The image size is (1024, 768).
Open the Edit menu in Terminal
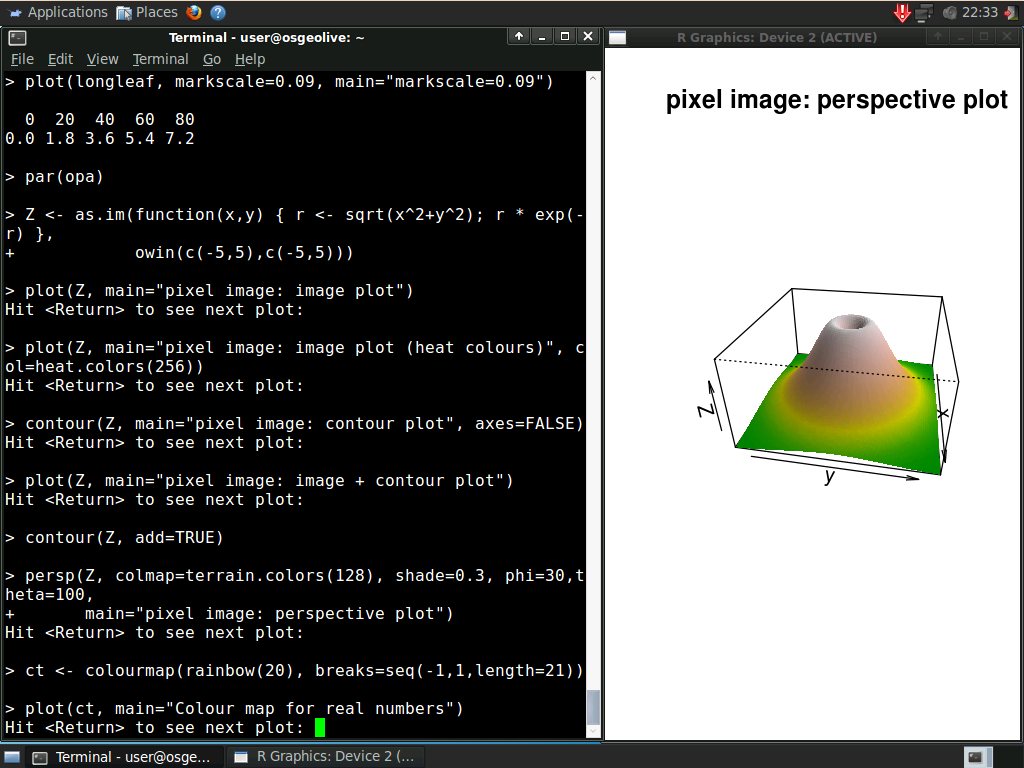tap(60, 59)
